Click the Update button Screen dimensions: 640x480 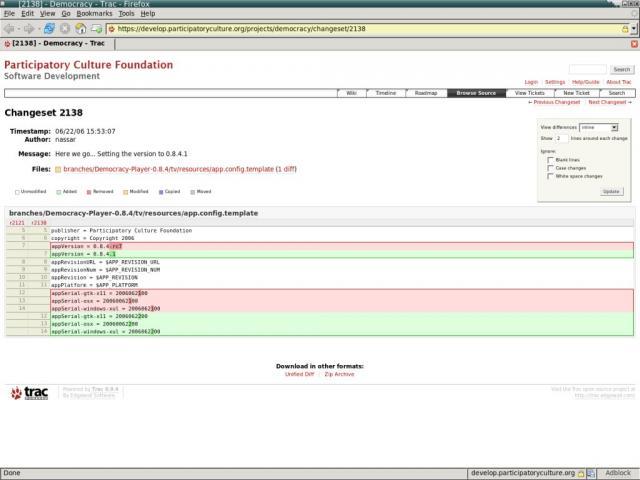point(611,191)
